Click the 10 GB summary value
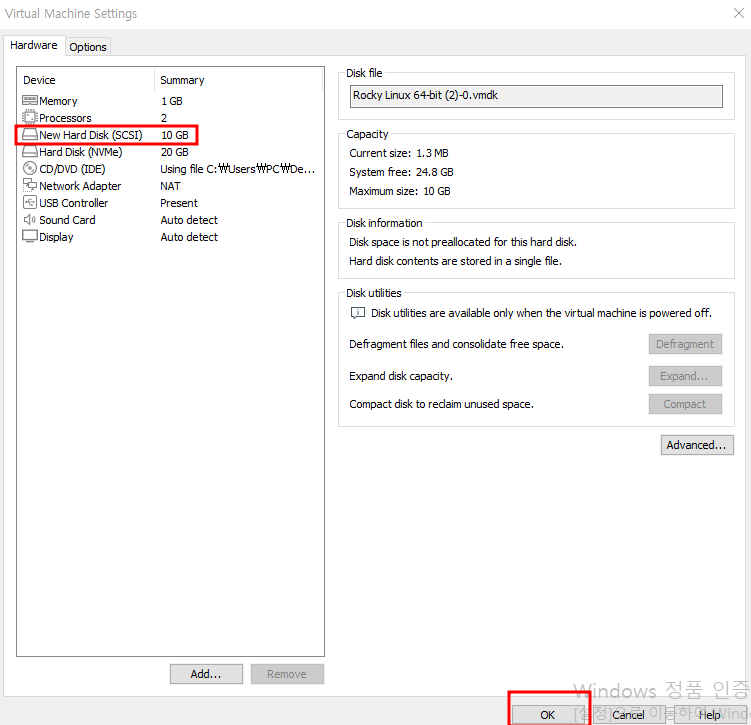 click(175, 135)
